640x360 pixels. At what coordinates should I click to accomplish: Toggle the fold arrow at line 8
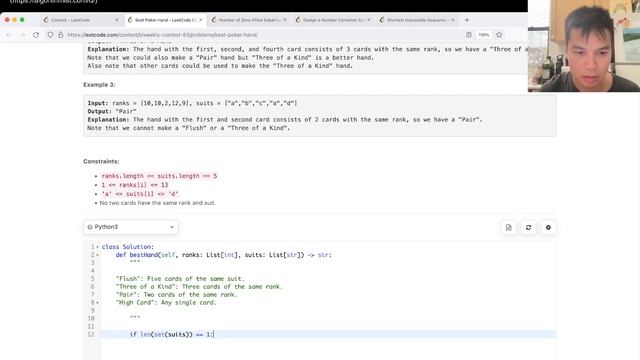[x=97, y=303]
